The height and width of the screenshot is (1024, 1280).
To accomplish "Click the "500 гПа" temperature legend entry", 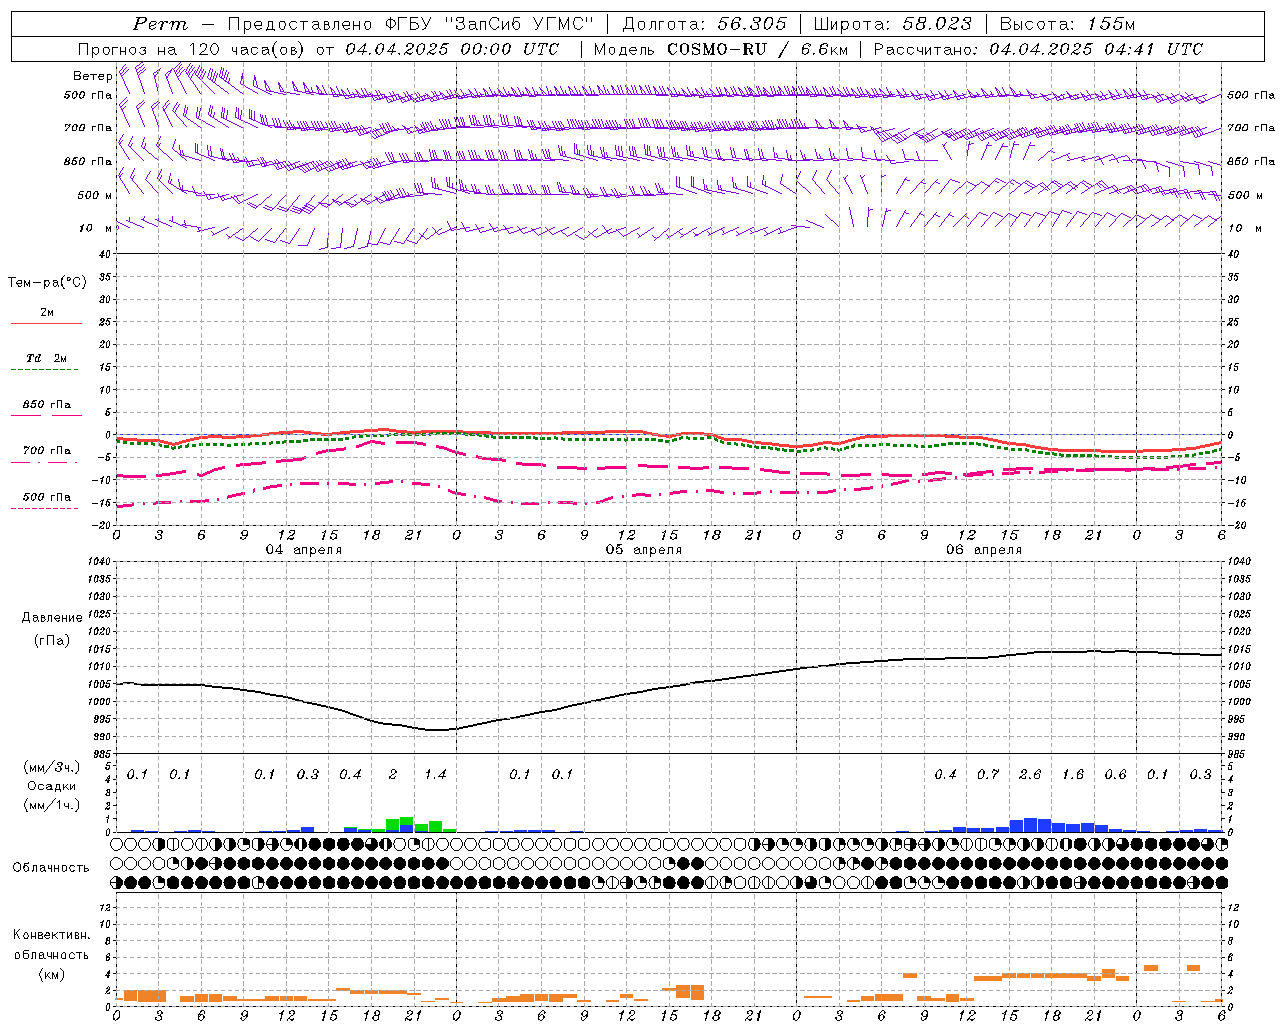I will (46, 497).
